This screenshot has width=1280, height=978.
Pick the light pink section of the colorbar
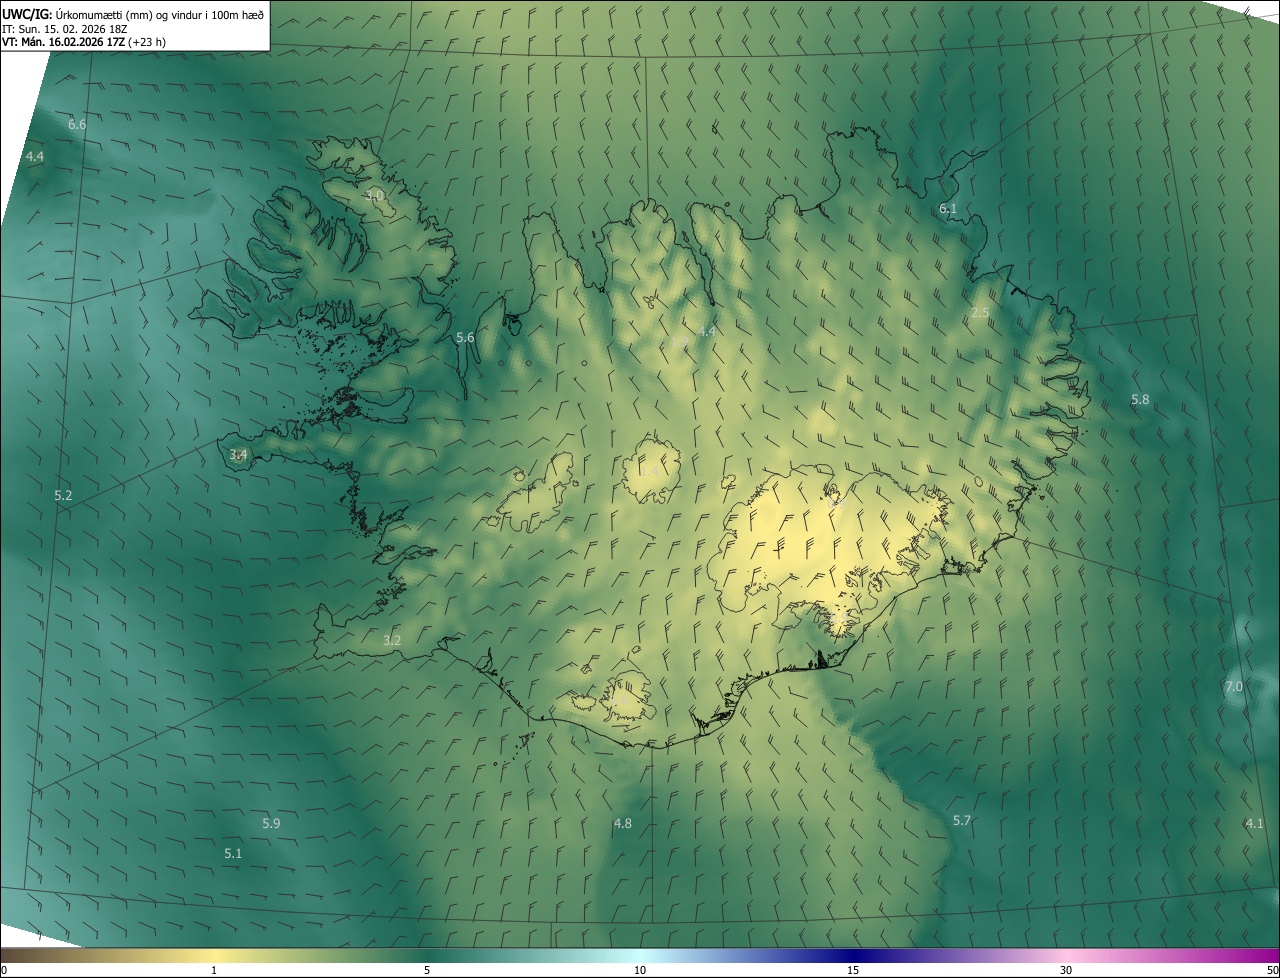pos(1066,956)
